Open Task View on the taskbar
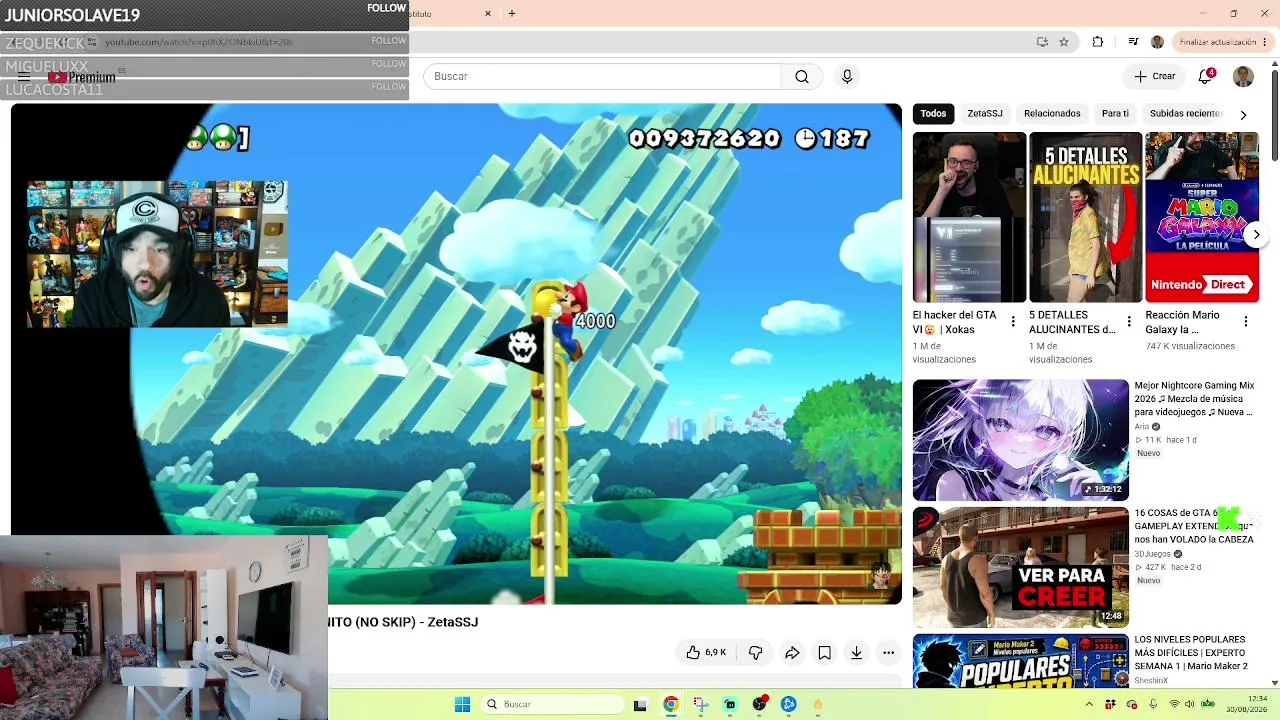1280x720 pixels. pyautogui.click(x=640, y=704)
